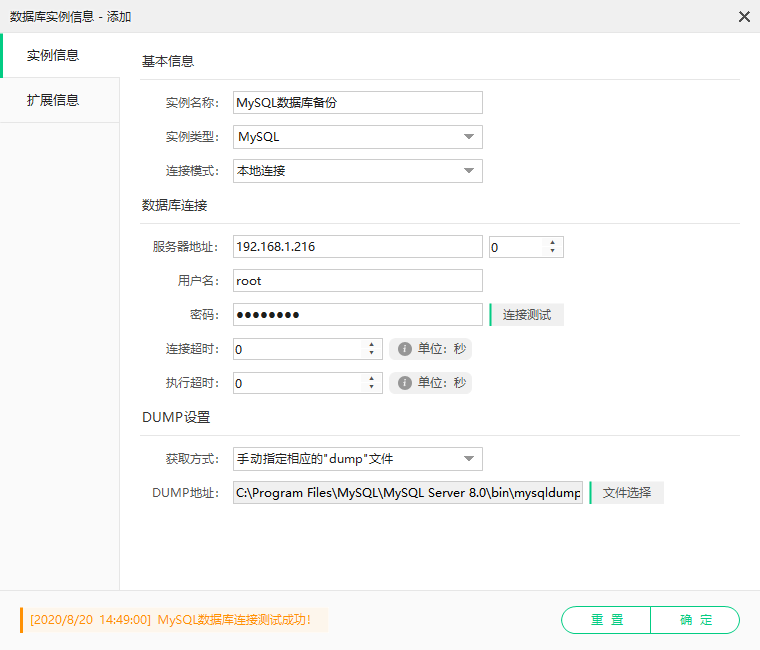Increment the 执行超时 value
The image size is (760, 650).
[372, 379]
